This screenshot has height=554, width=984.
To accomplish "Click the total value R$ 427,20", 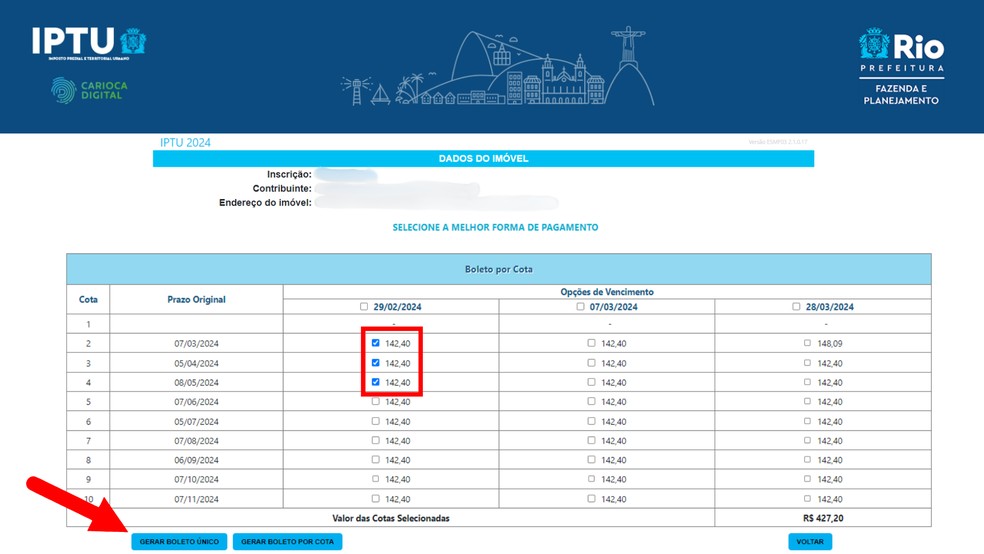I will point(823,518).
